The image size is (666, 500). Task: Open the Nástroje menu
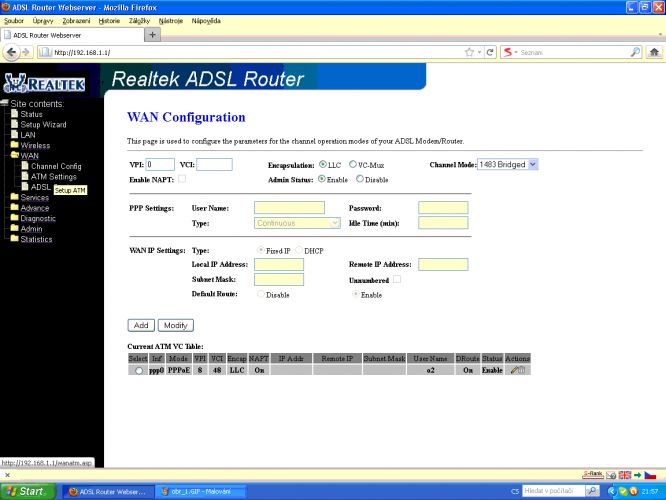[x=171, y=21]
